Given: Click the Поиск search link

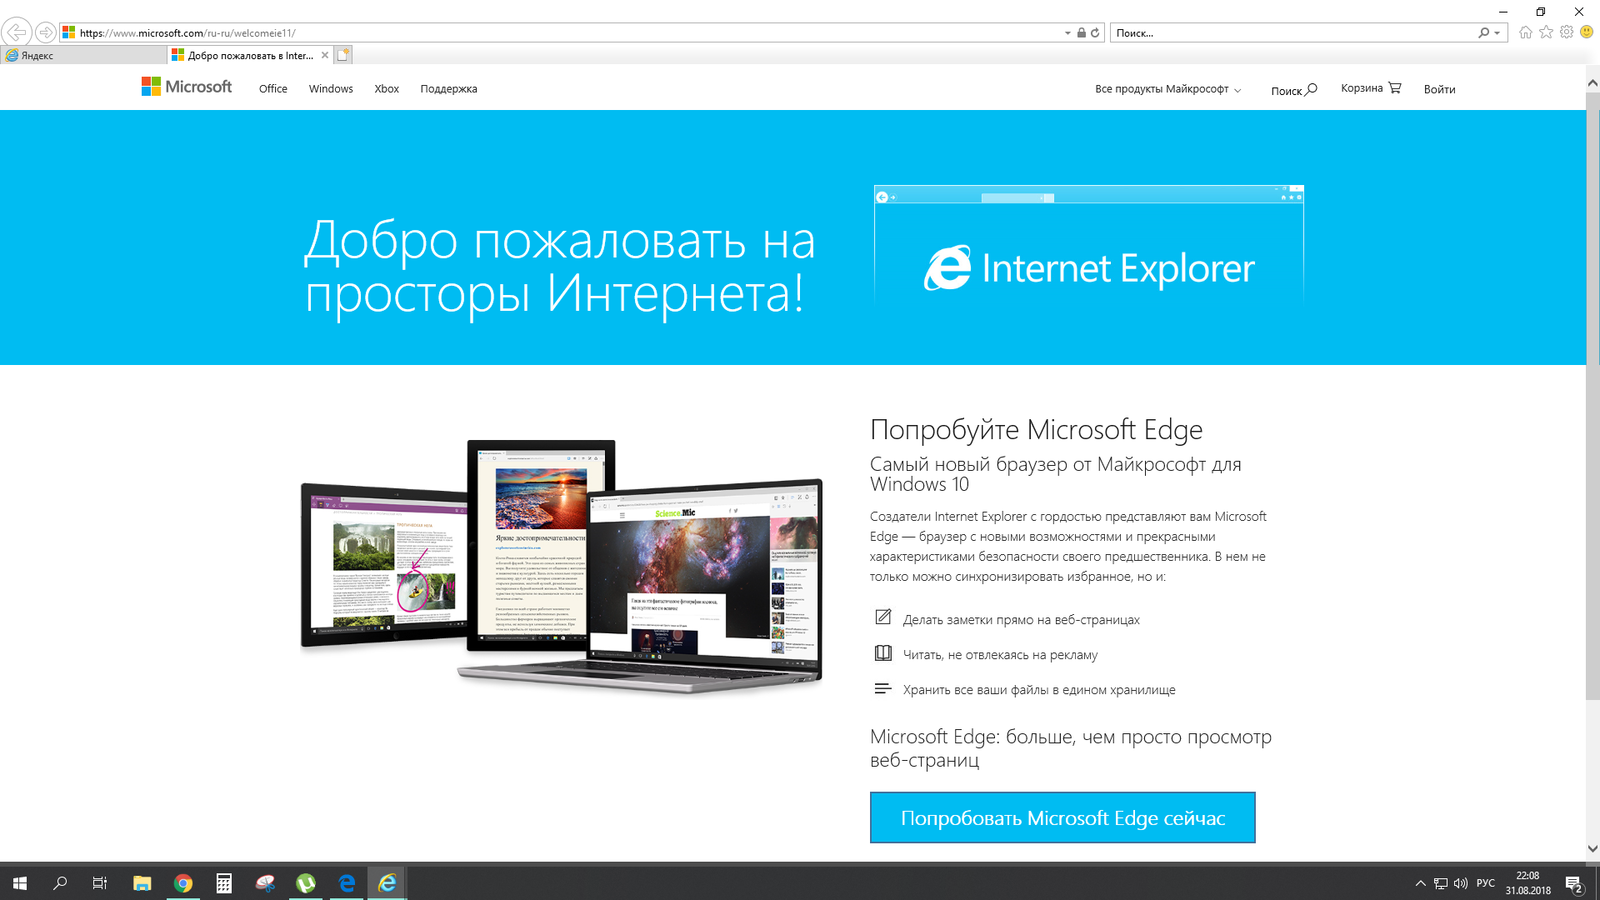Looking at the screenshot, I should click(x=1294, y=90).
